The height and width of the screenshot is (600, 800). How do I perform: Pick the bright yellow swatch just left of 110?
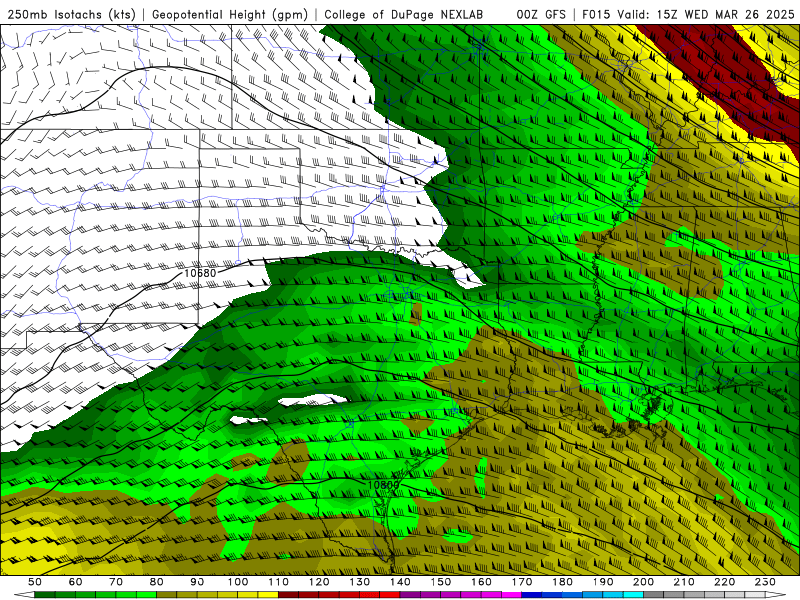[x=268, y=595]
